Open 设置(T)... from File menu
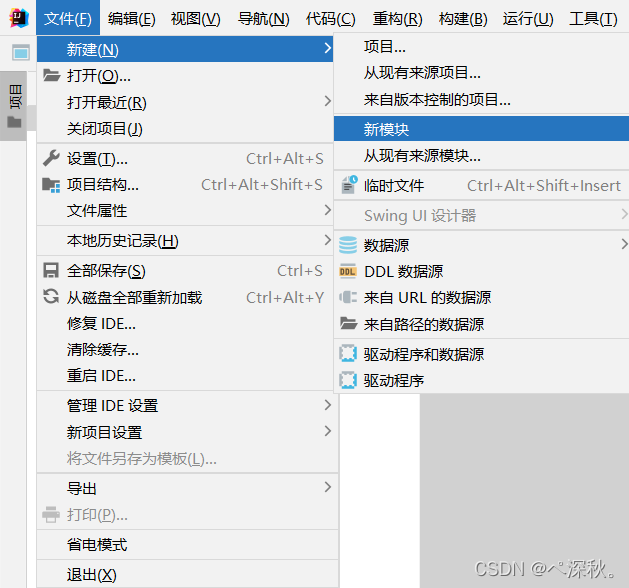This screenshot has width=629, height=588. pyautogui.click(x=185, y=159)
